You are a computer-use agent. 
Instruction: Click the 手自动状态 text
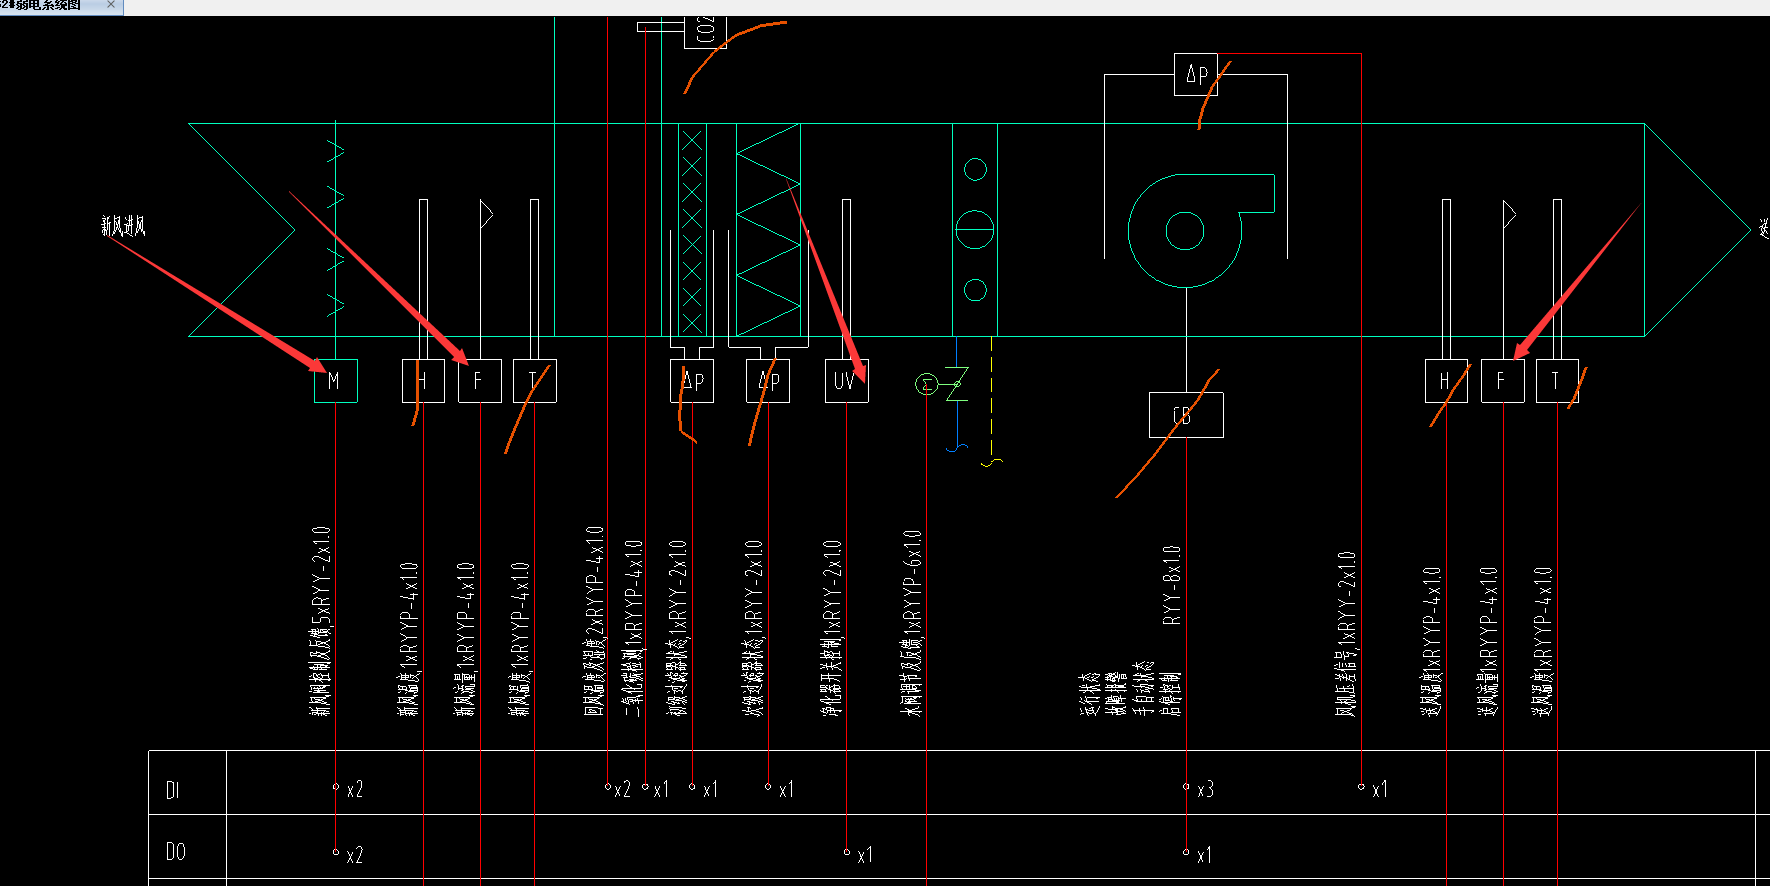(x=1144, y=689)
